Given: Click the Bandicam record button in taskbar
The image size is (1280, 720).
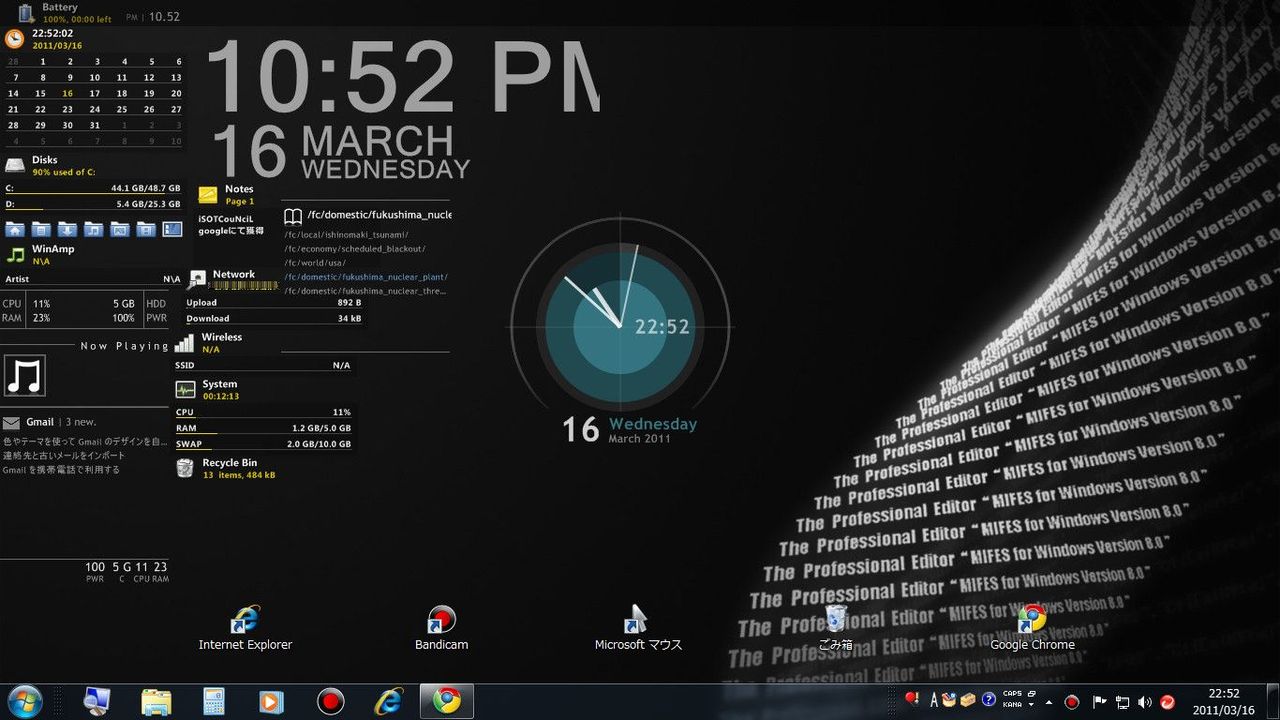Looking at the screenshot, I should pyautogui.click(x=330, y=701).
